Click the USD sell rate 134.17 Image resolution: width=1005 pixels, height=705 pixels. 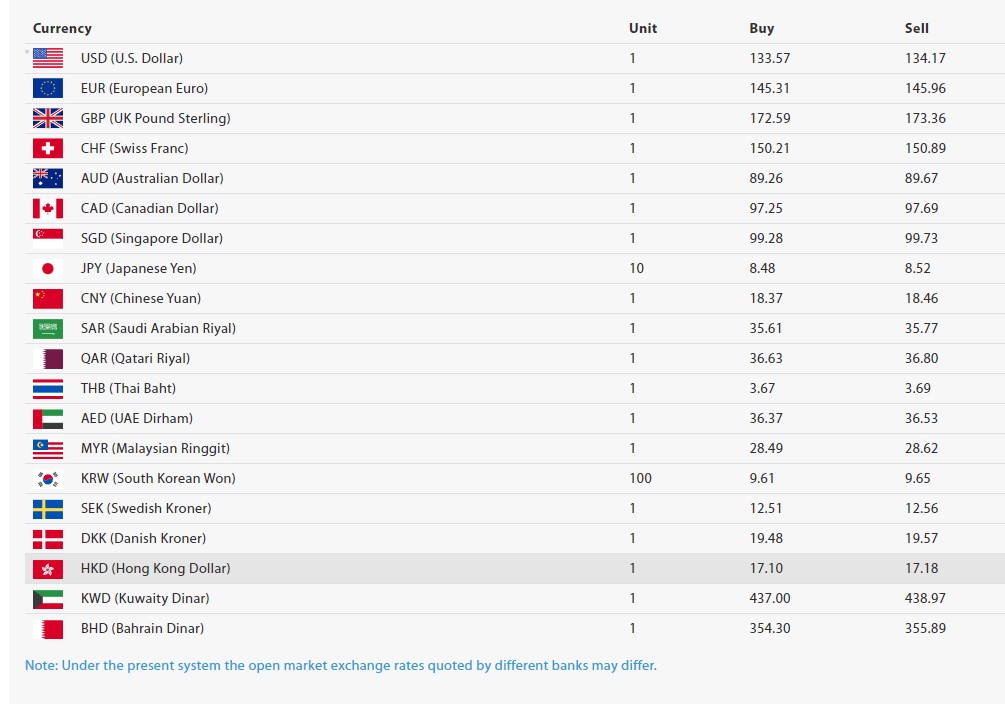click(925, 58)
